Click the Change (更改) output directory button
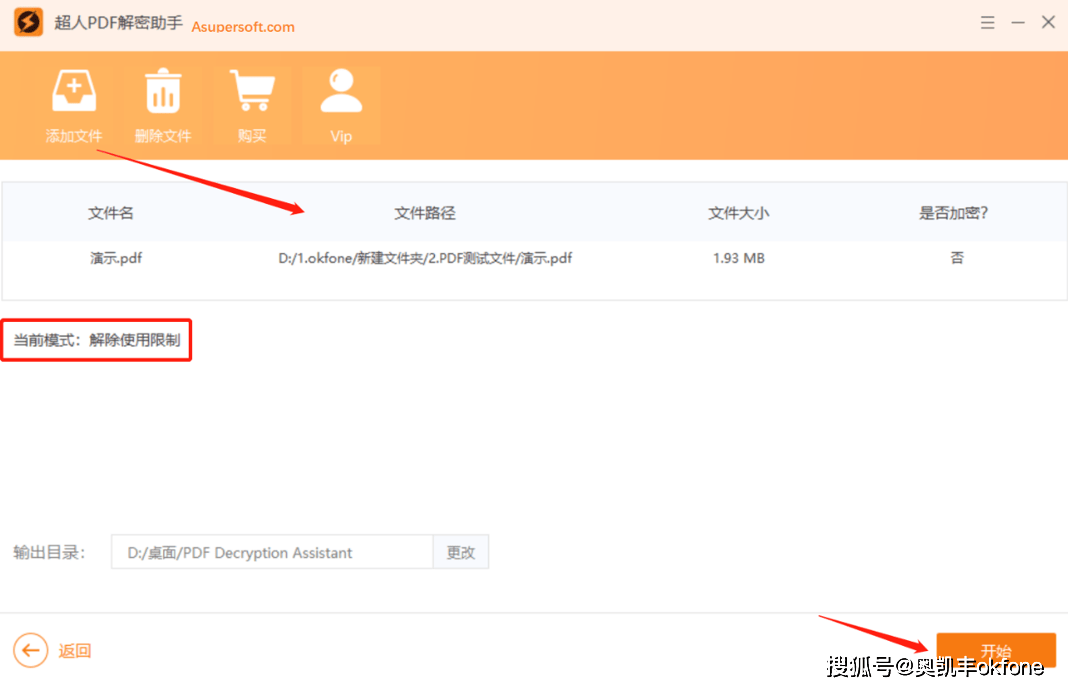The image size is (1068, 690). (461, 553)
